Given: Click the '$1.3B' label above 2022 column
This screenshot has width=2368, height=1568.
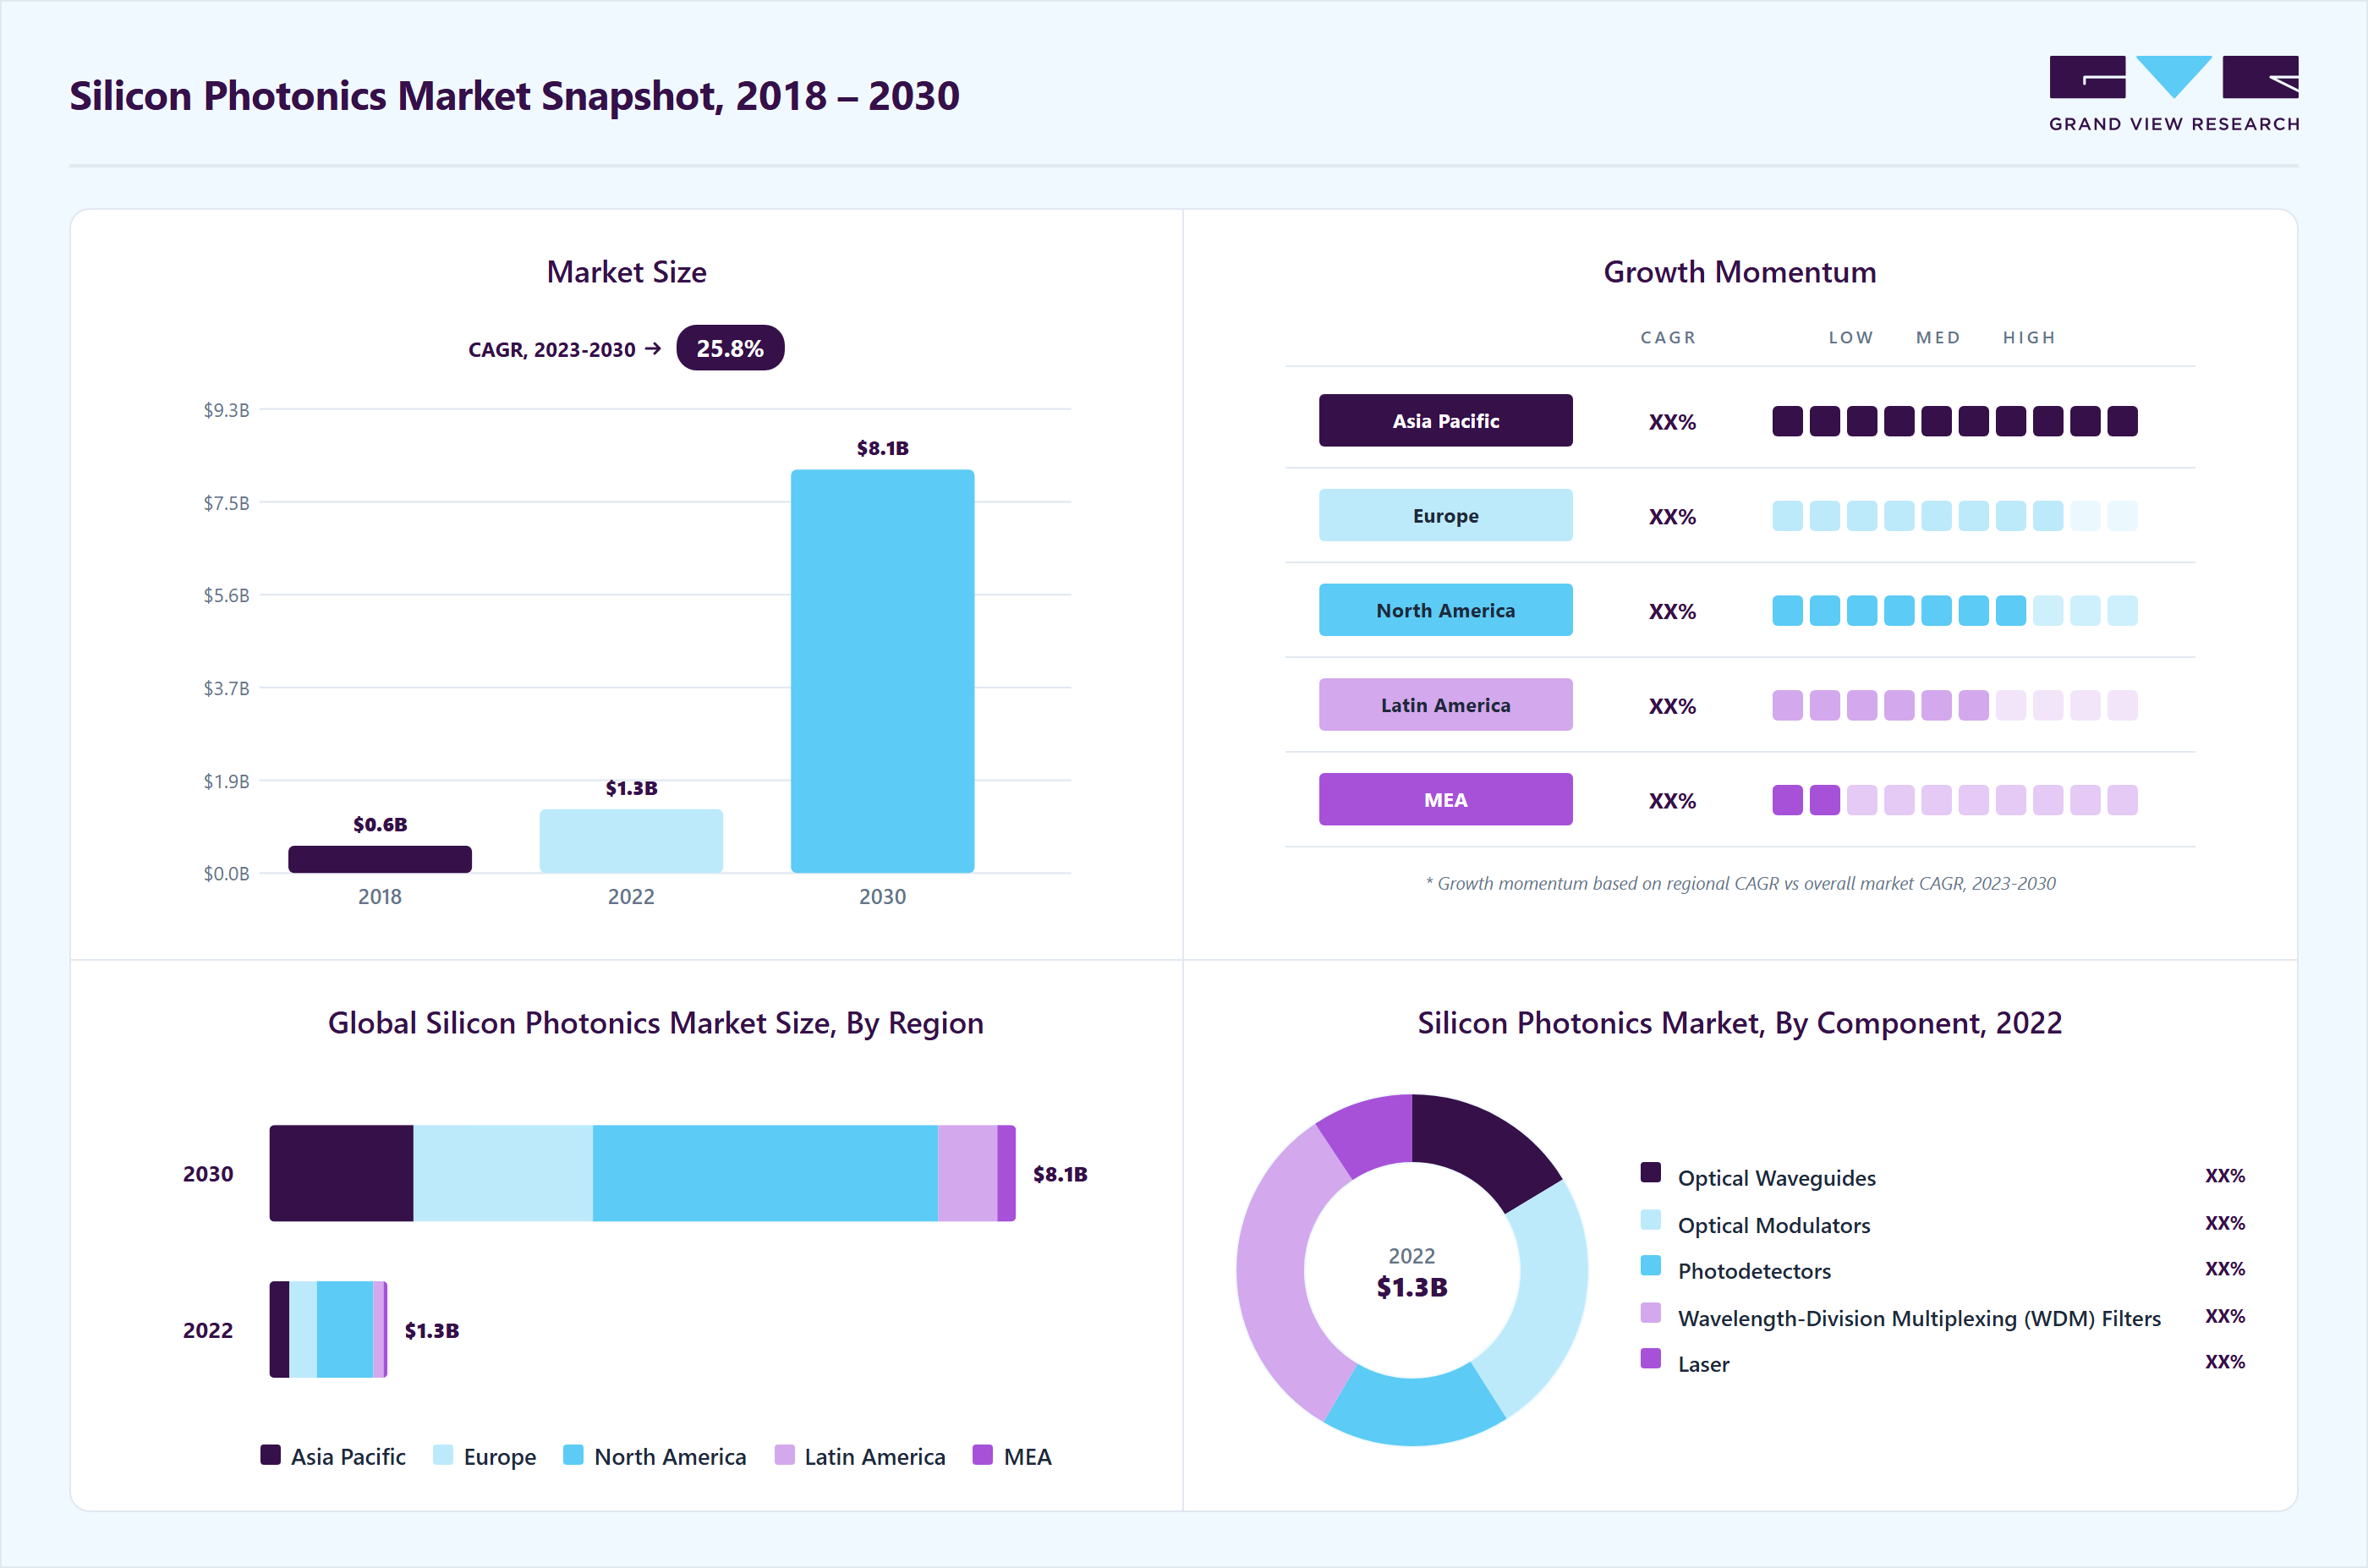Looking at the screenshot, I should coord(631,788).
